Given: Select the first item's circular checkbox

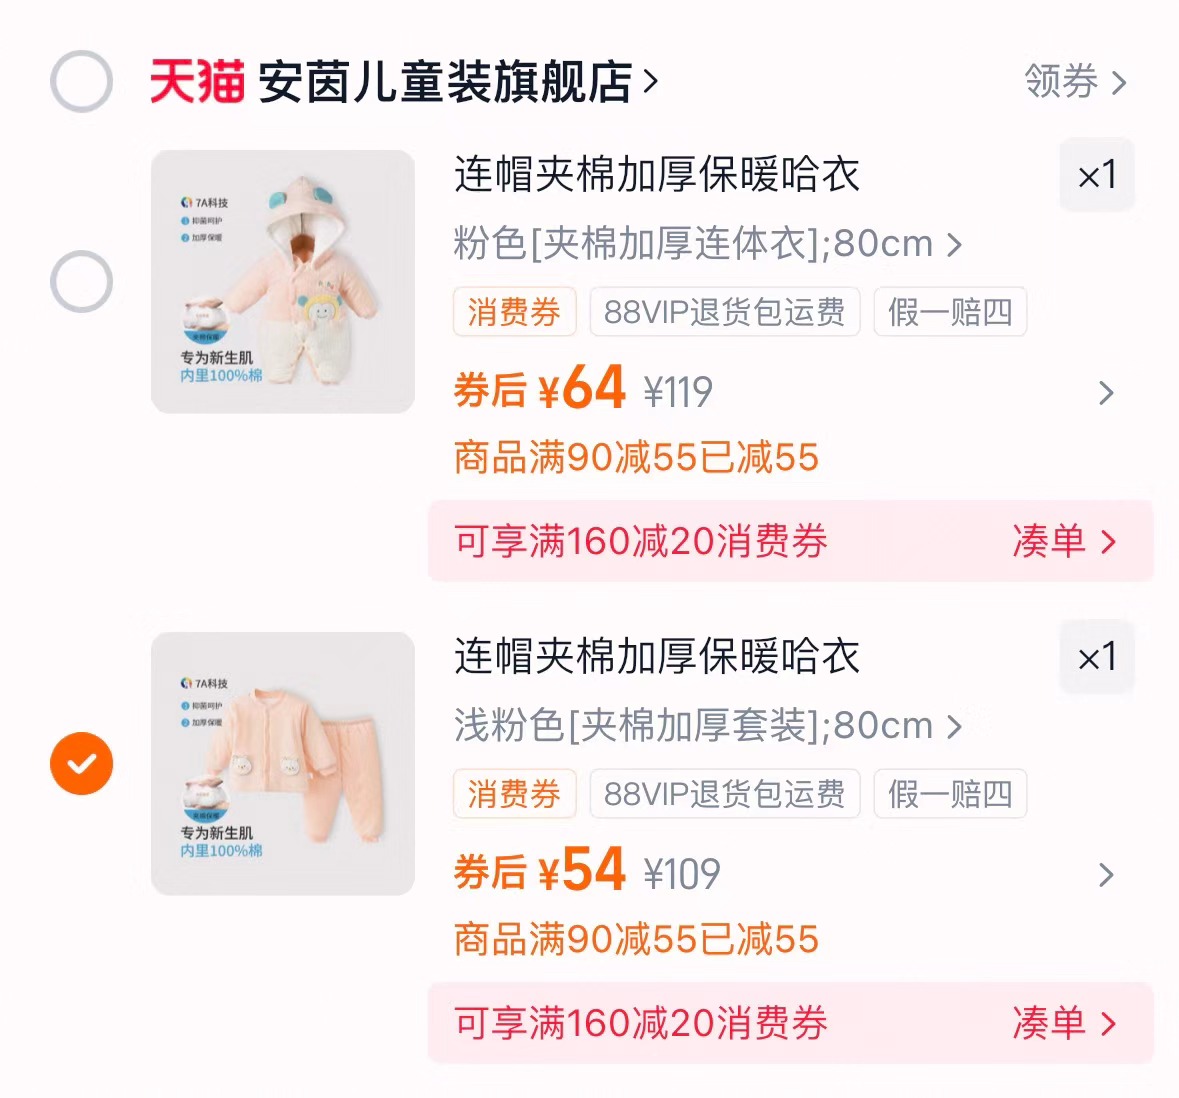Looking at the screenshot, I should (81, 281).
